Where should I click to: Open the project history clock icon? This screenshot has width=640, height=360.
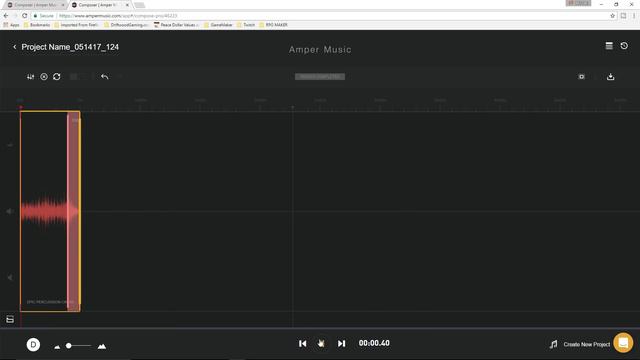click(x=624, y=46)
